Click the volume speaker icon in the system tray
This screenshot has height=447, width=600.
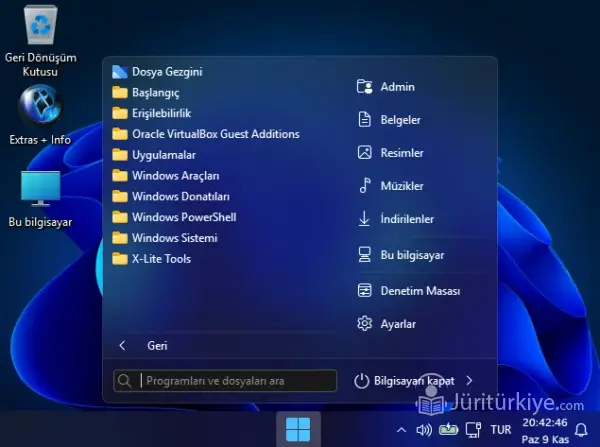click(423, 431)
